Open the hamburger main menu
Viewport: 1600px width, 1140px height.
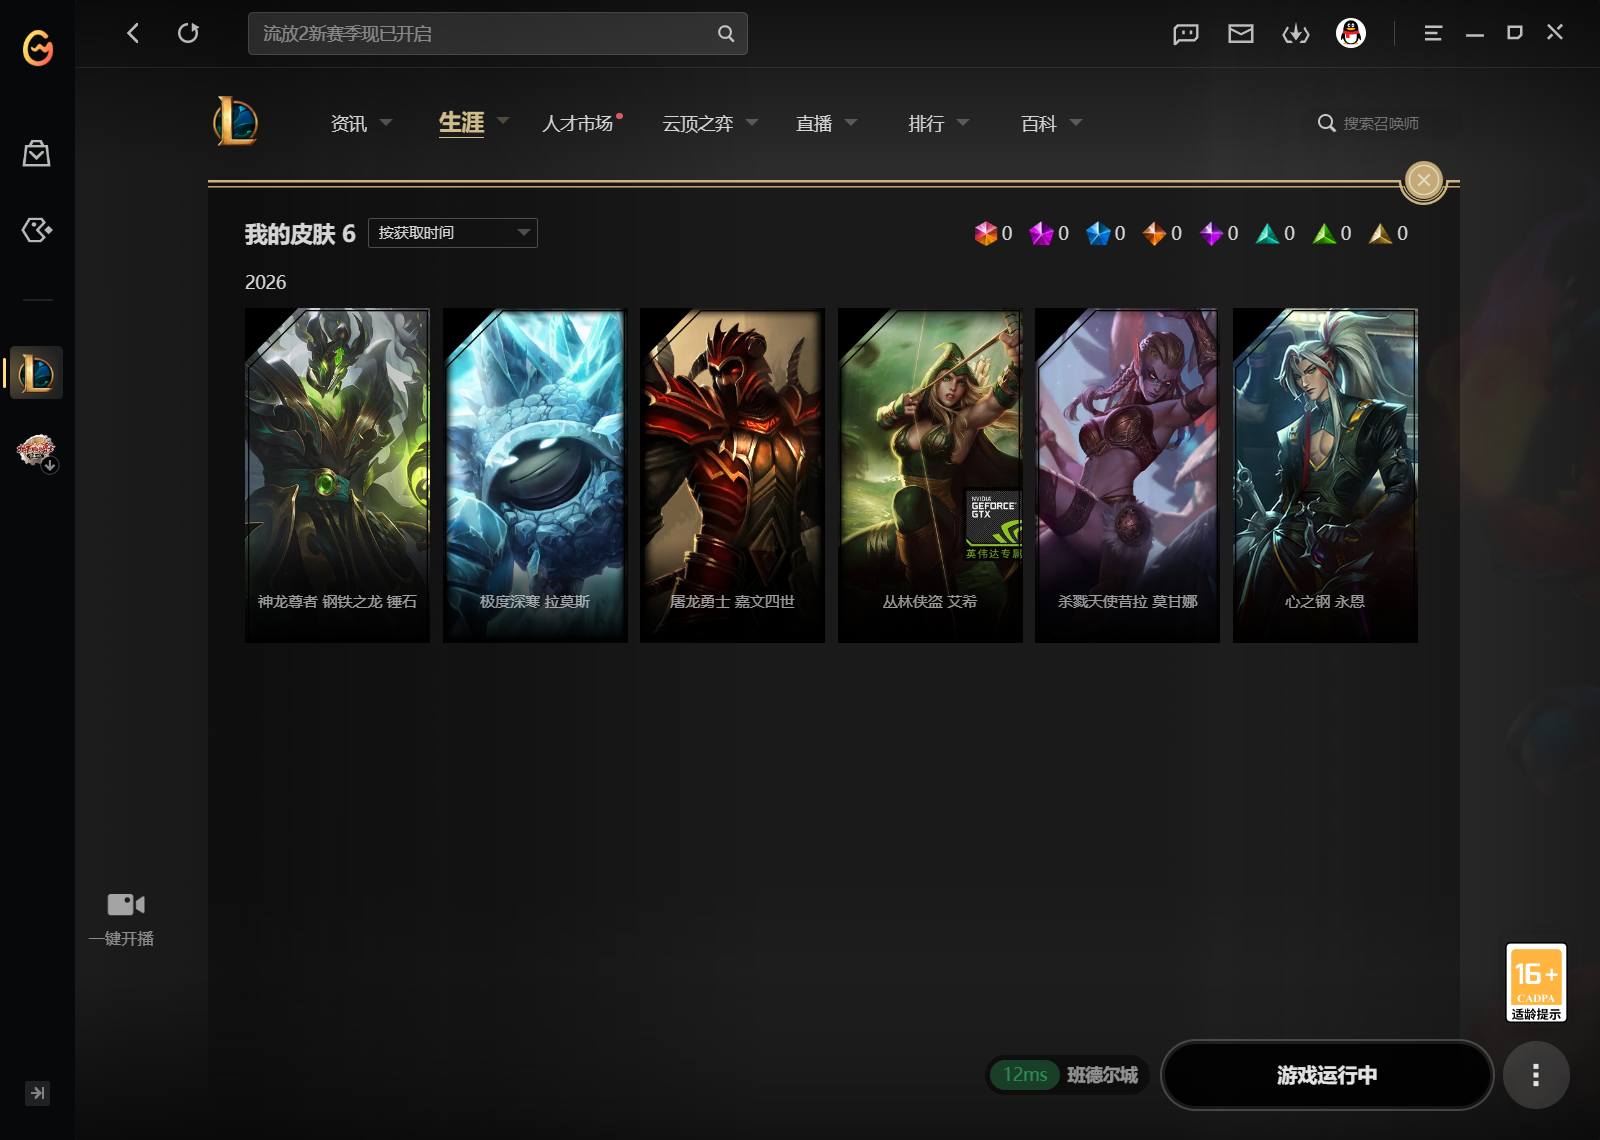(x=1433, y=33)
